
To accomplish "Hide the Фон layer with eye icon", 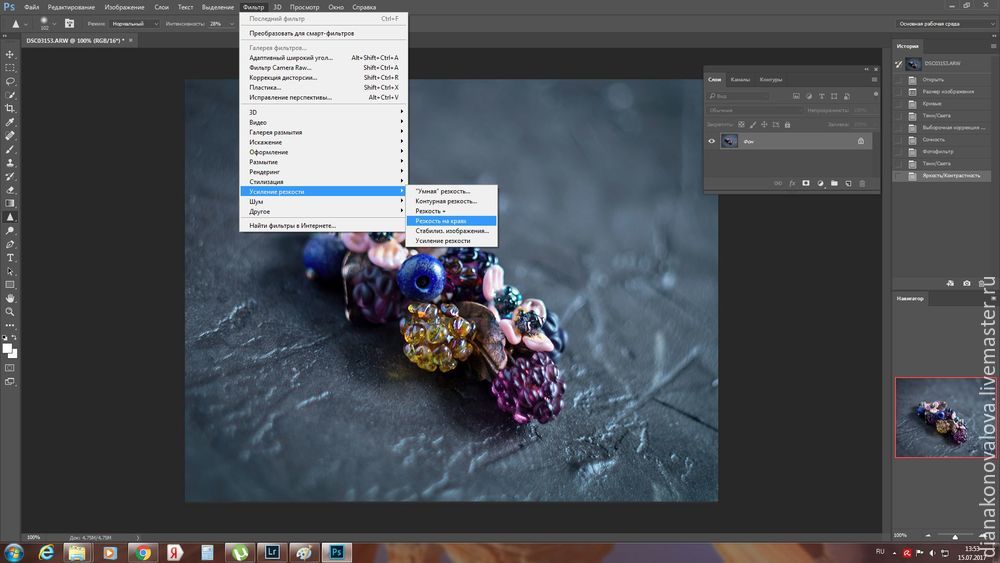I will [x=712, y=141].
